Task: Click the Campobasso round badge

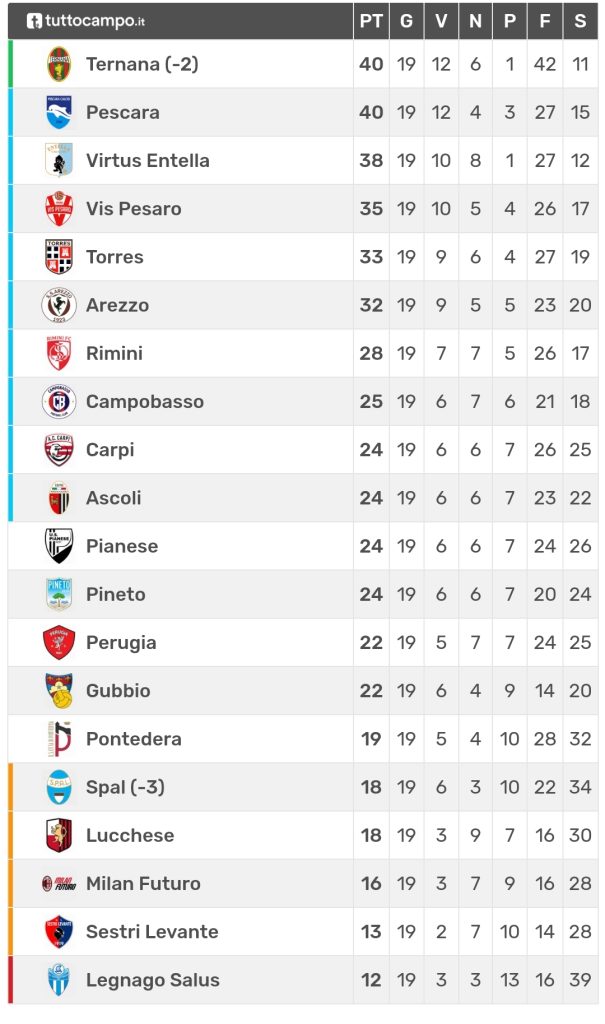Action: coord(59,402)
